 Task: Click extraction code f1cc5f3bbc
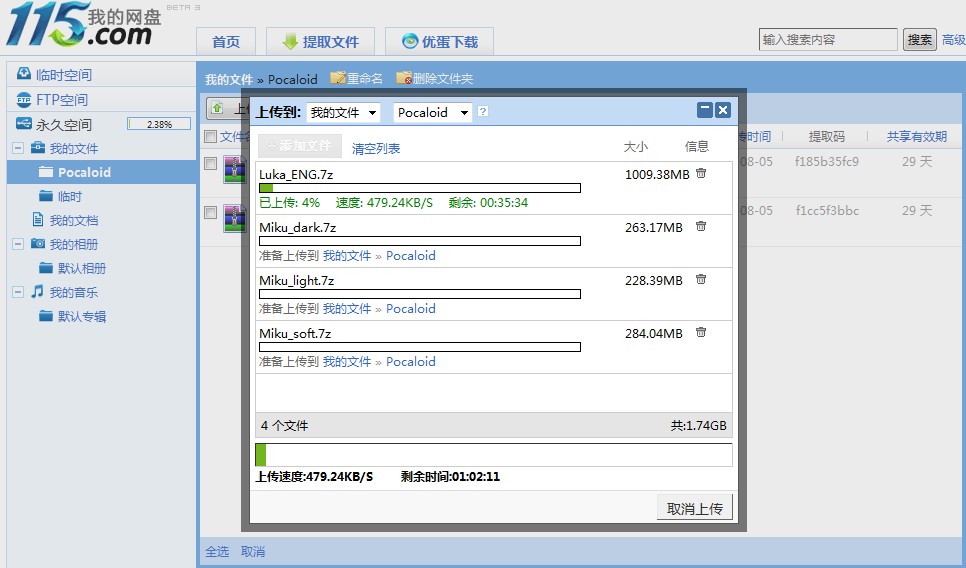click(827, 211)
